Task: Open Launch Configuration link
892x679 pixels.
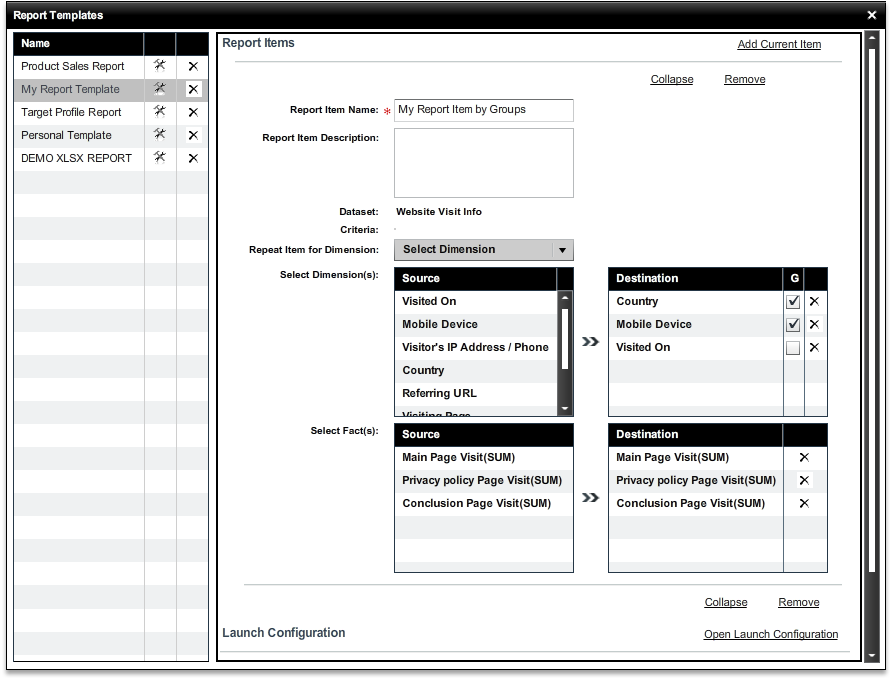Action: (770, 634)
